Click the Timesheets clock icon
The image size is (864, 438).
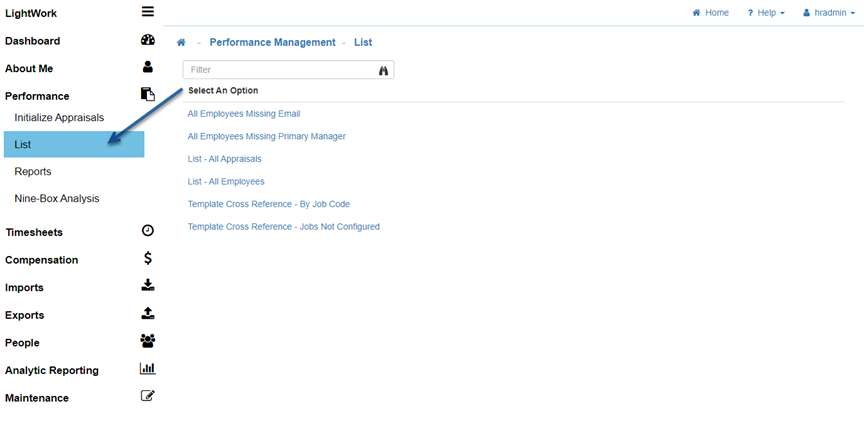click(x=148, y=231)
